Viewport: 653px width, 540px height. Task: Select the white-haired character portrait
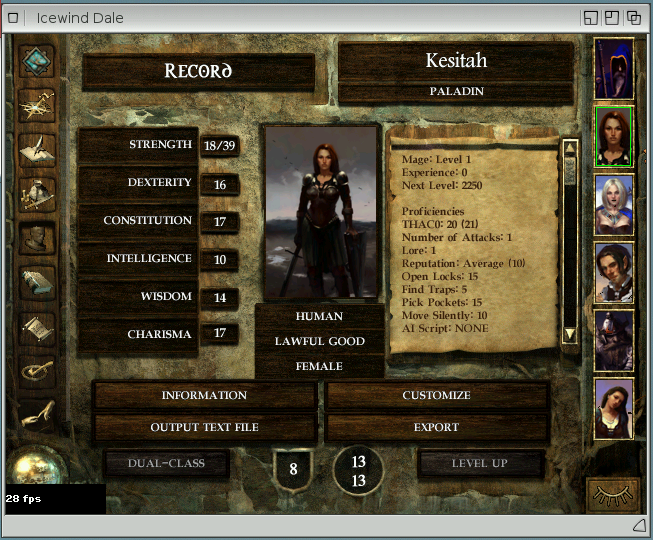[613, 205]
